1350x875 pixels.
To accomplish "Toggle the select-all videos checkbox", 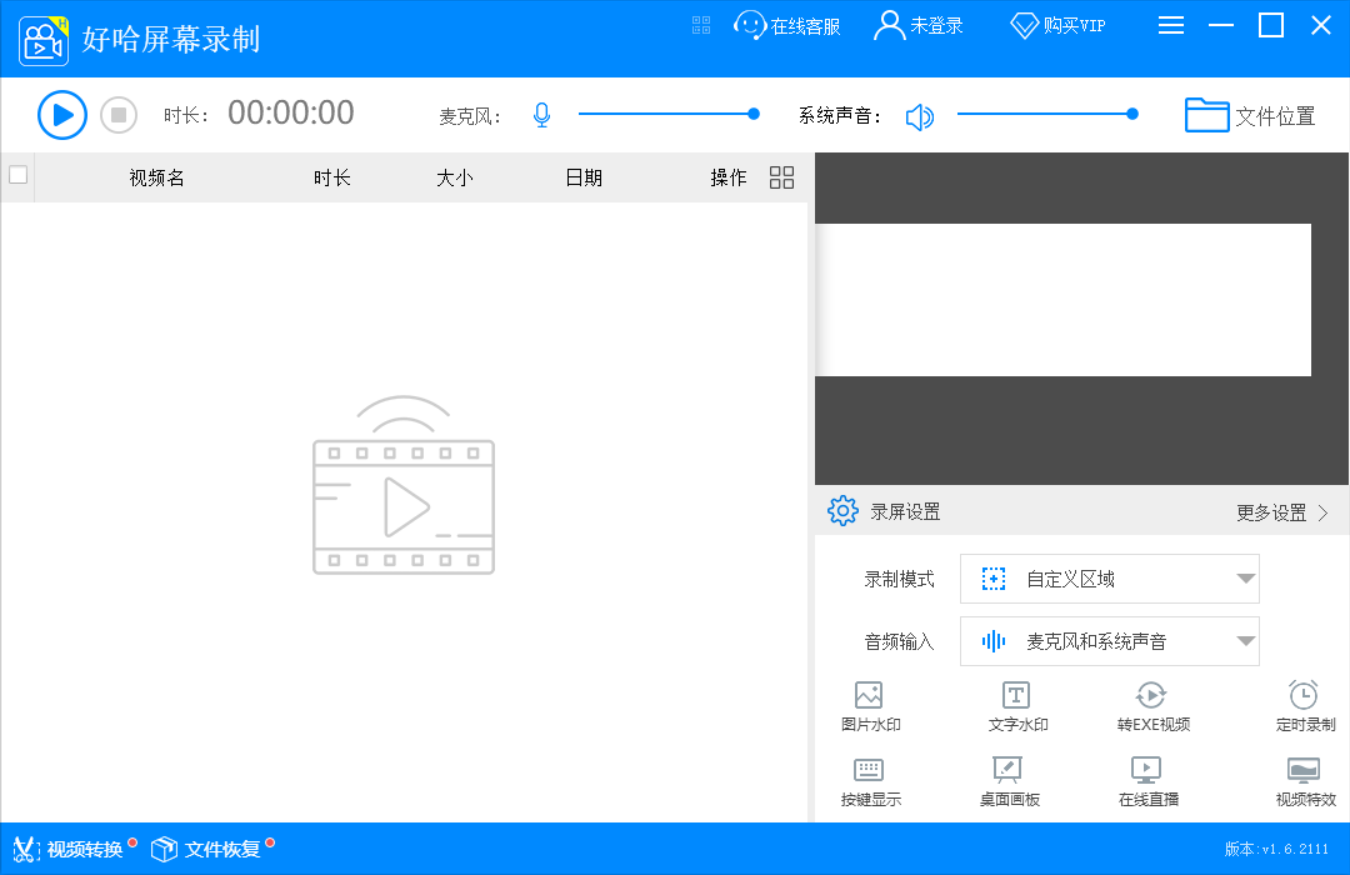I will pyautogui.click(x=18, y=175).
